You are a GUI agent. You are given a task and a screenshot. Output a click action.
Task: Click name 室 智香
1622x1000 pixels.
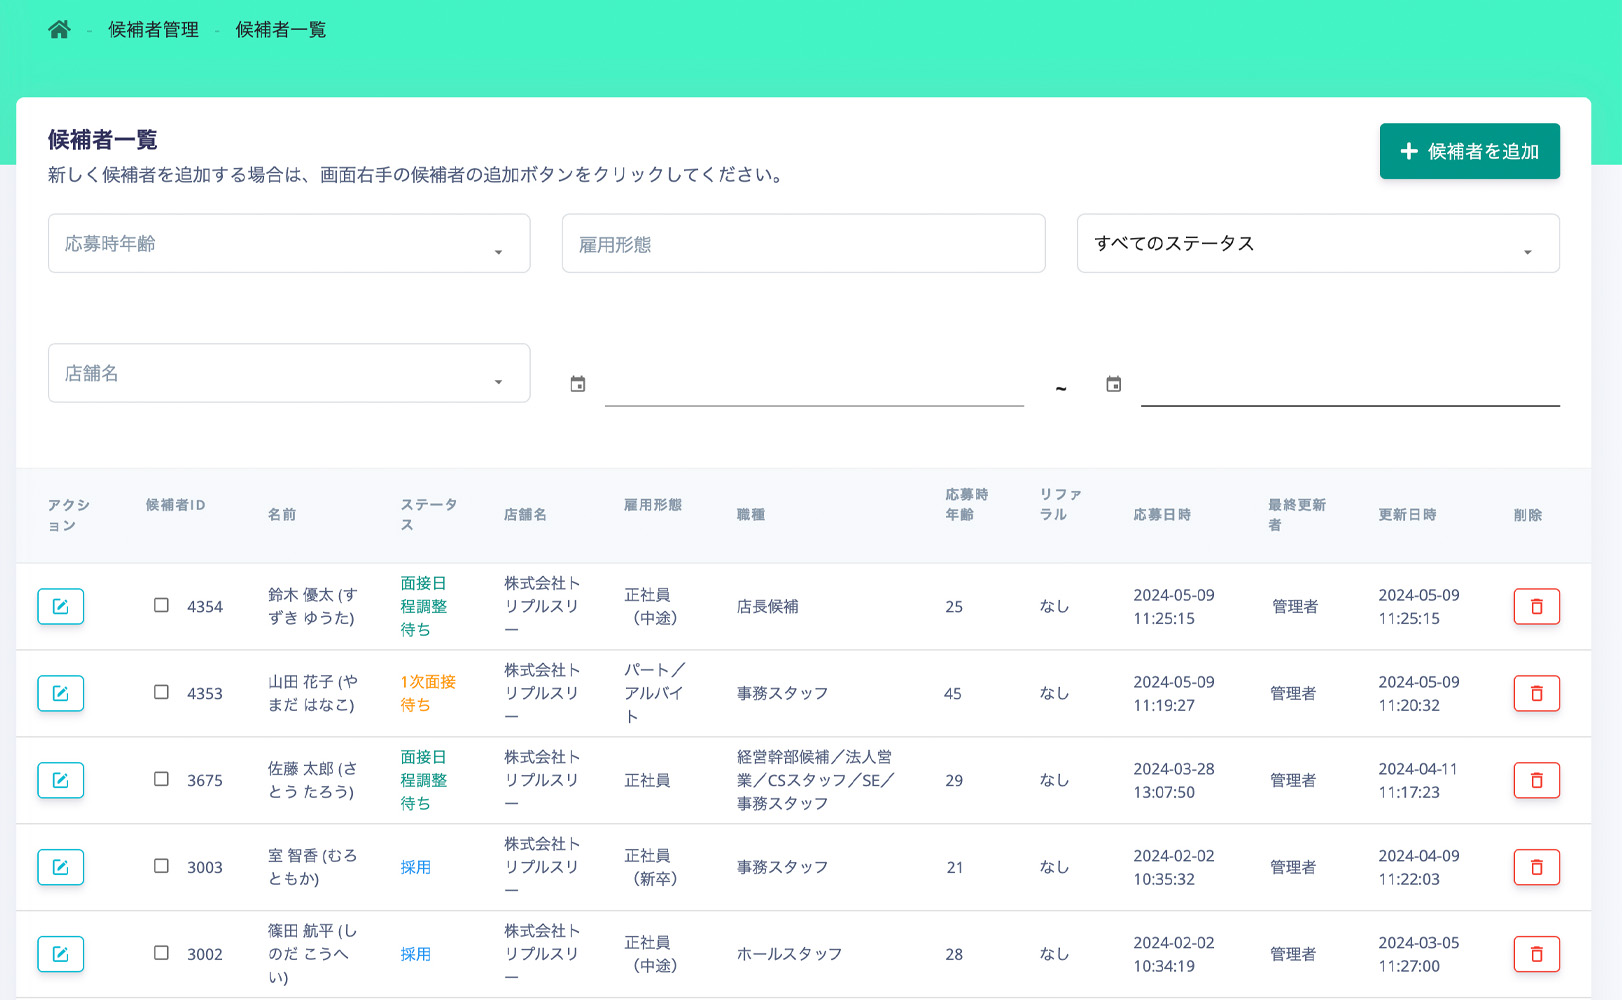point(312,867)
